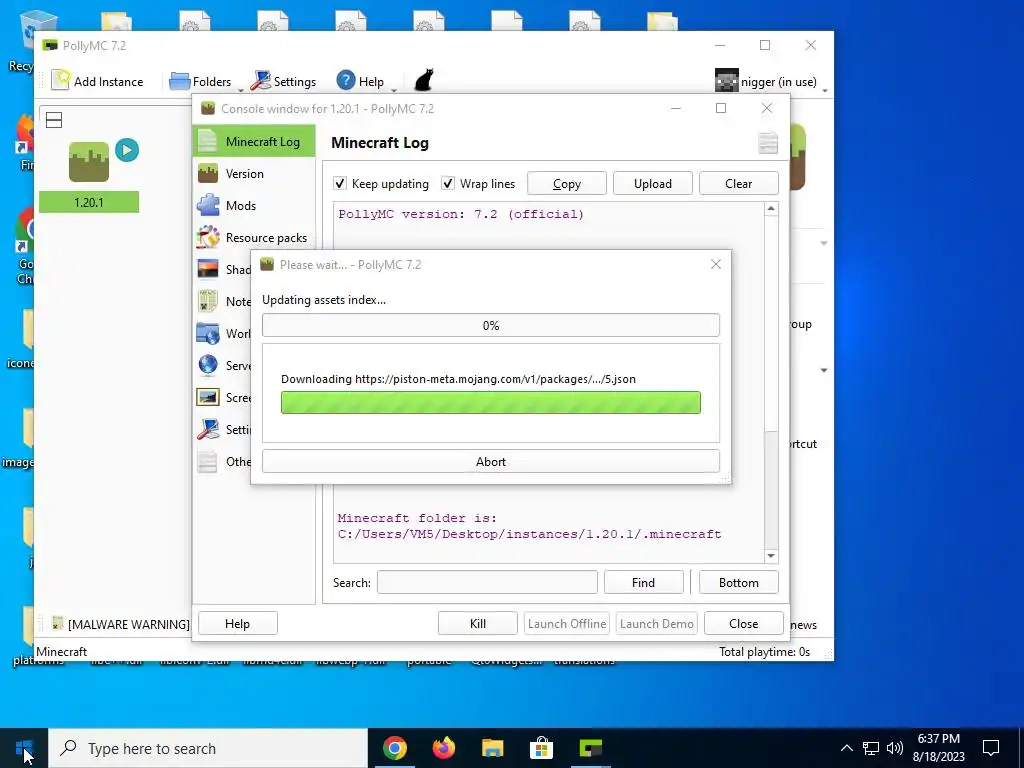
Task: Click the MALWARE WARNING news item
Action: pyautogui.click(x=120, y=624)
